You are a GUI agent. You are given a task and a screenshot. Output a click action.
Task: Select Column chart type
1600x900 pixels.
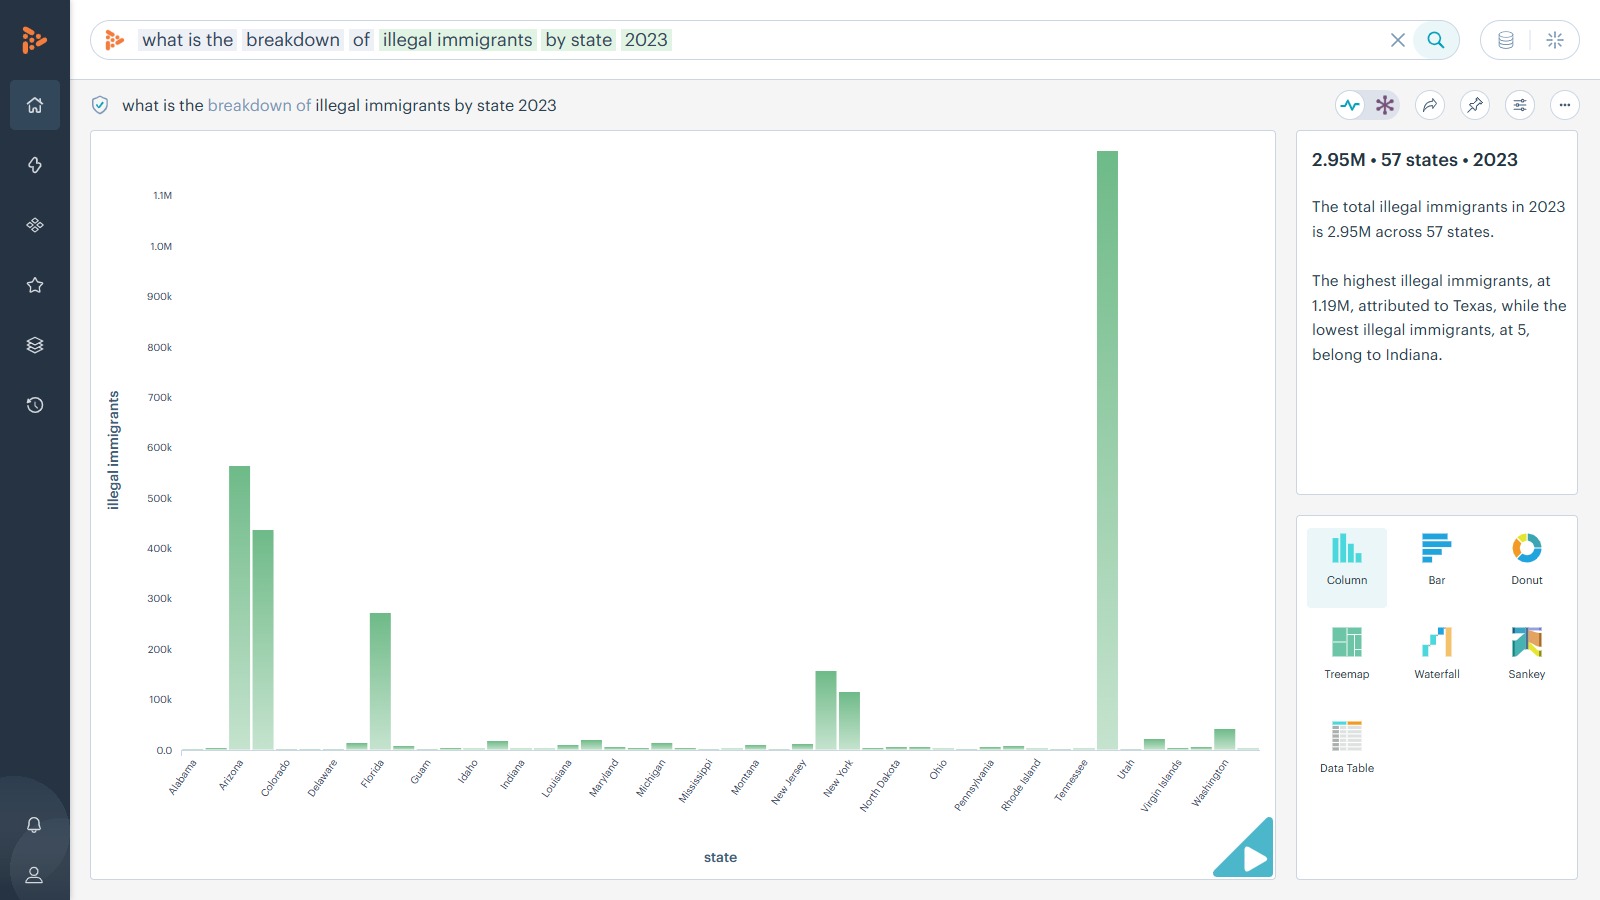[x=1347, y=567]
